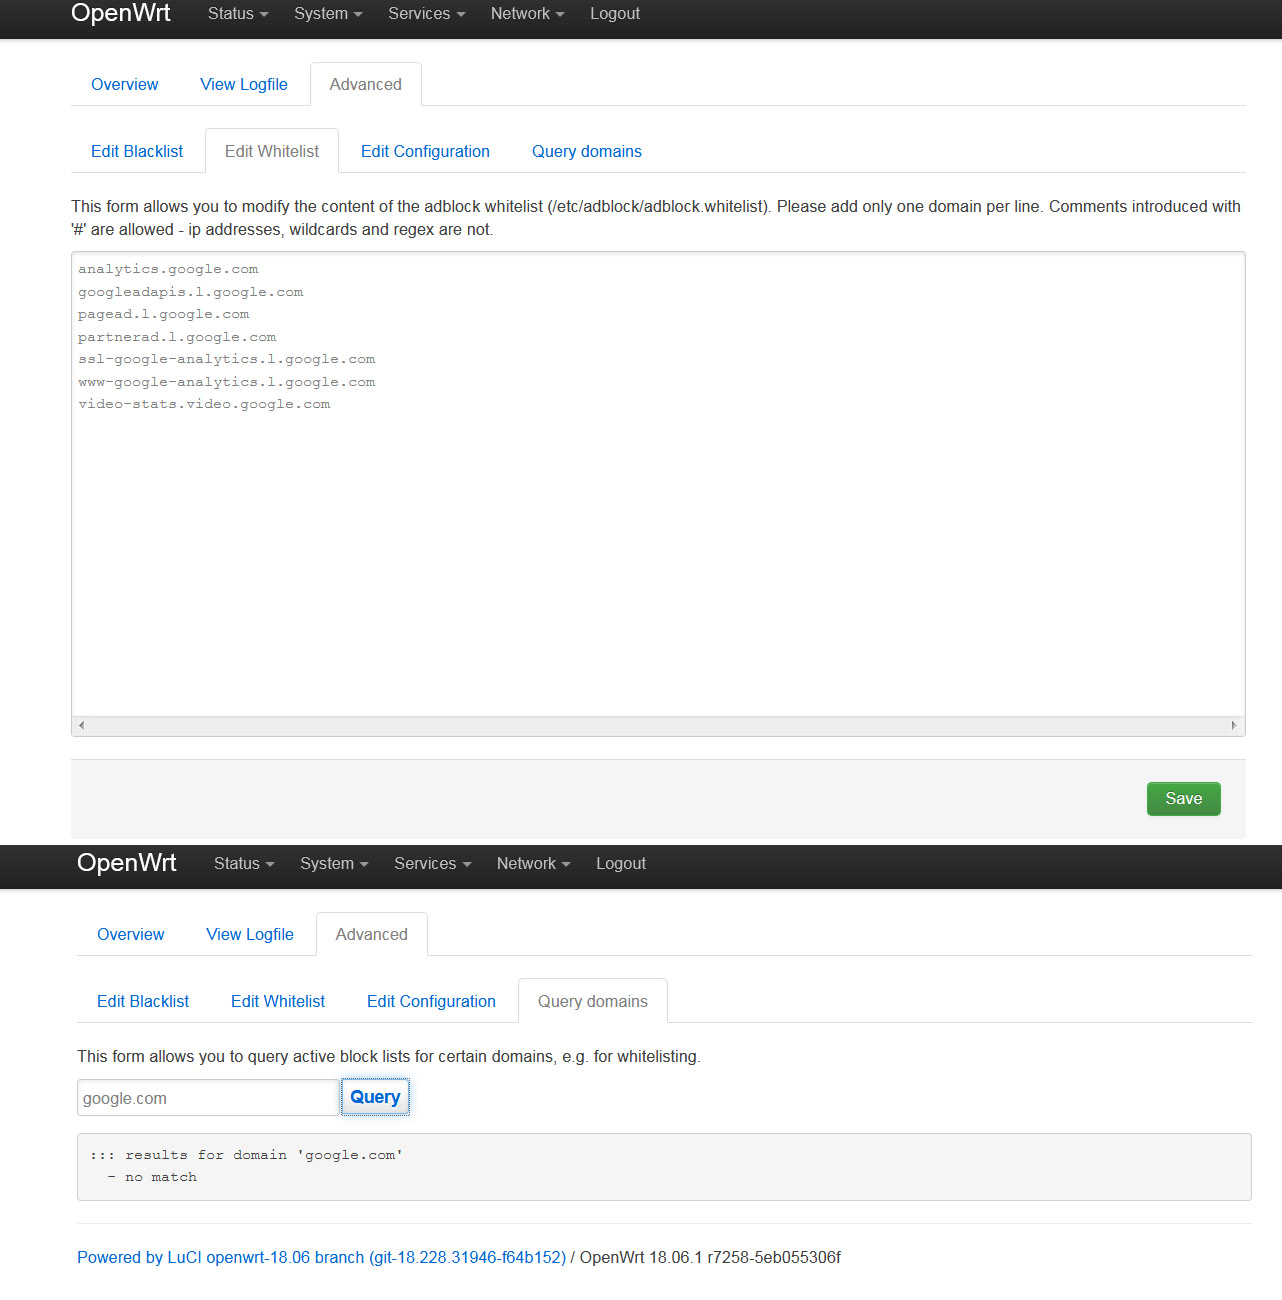Open the Edit Whitelist subtab in the bottom page
1282x1300 pixels.
click(278, 1002)
